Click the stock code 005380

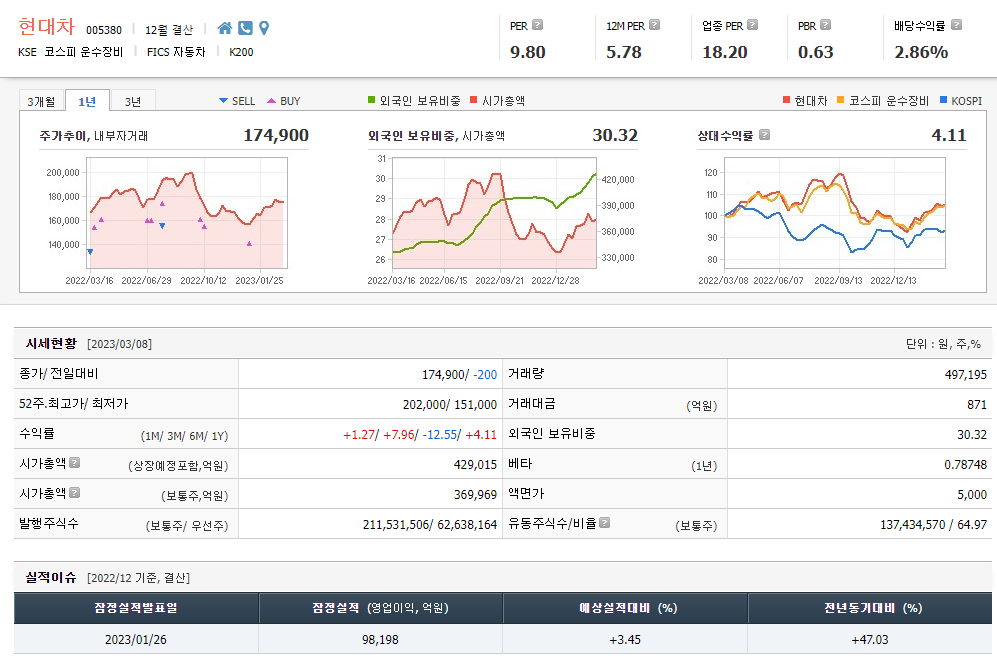104,30
